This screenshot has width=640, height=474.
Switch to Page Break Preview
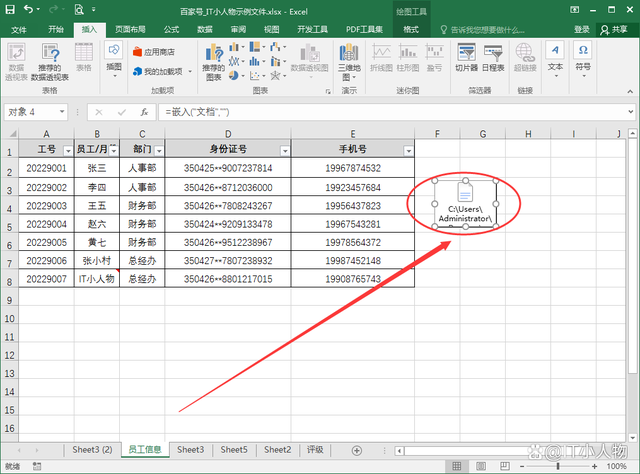click(x=505, y=466)
